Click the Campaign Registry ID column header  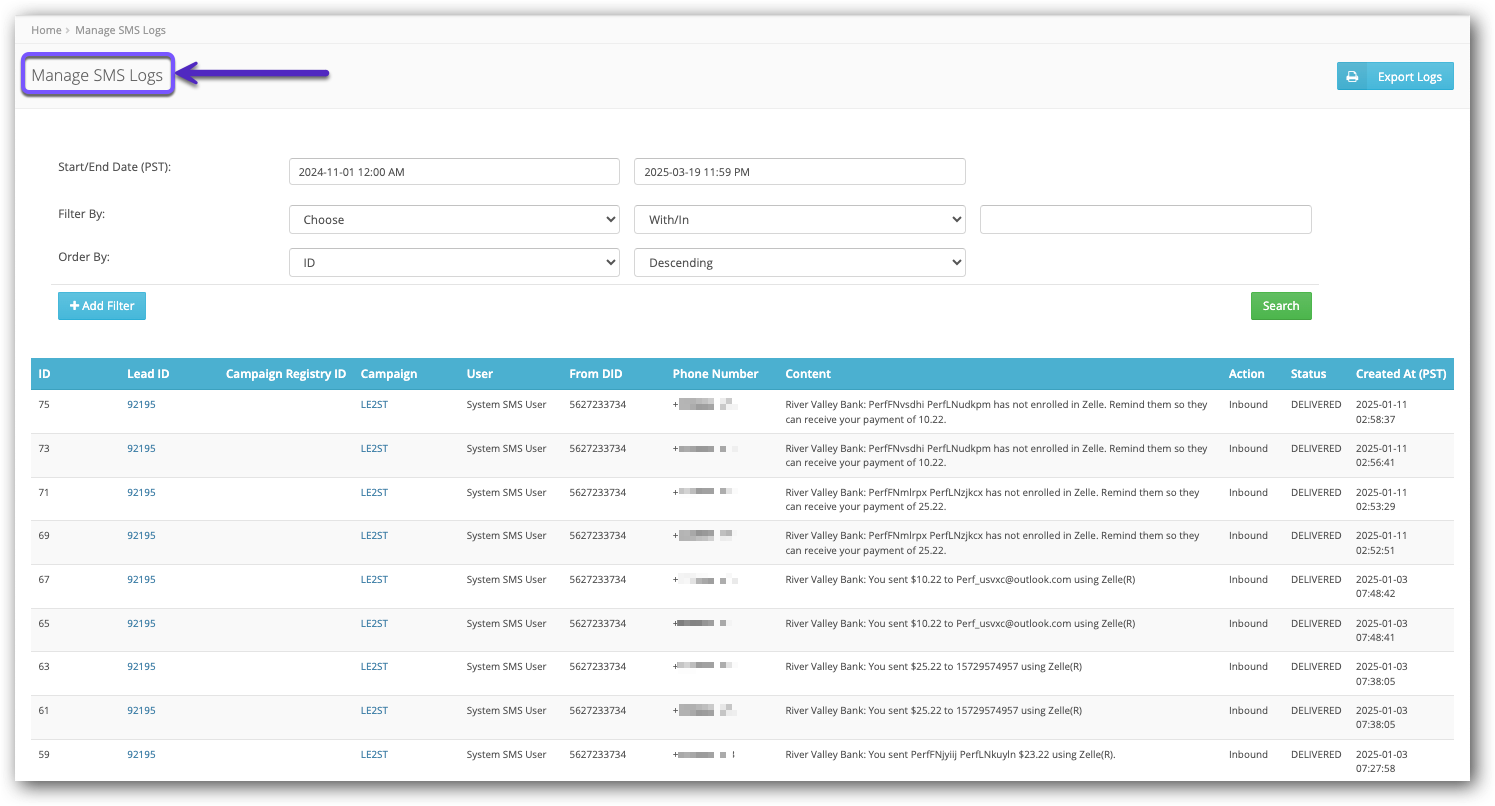(286, 374)
